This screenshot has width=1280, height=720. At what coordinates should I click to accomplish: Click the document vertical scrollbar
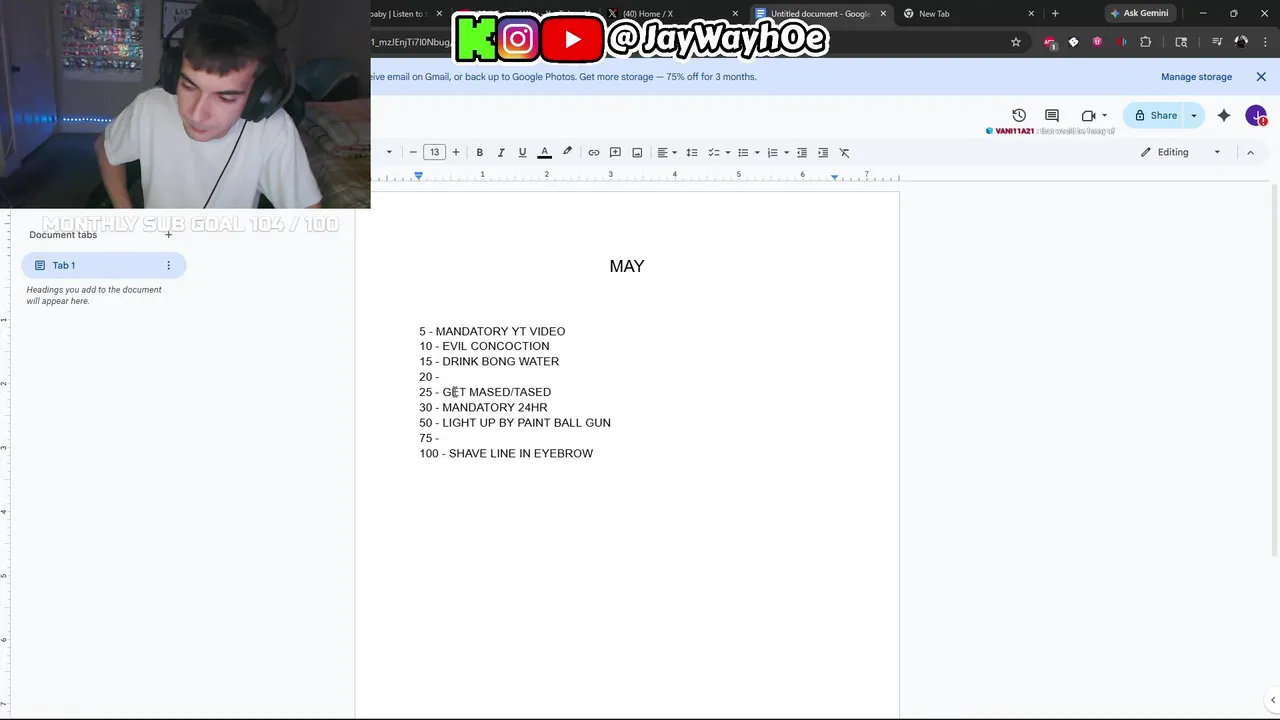pos(1274,370)
